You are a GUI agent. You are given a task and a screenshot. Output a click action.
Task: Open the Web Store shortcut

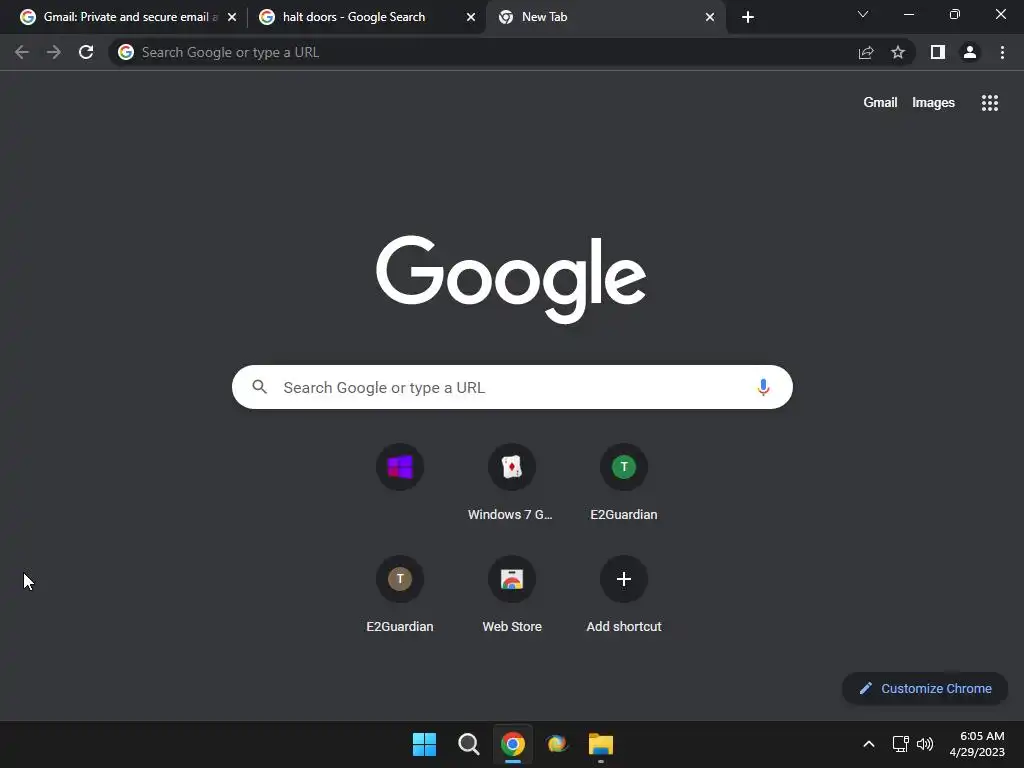511,595
